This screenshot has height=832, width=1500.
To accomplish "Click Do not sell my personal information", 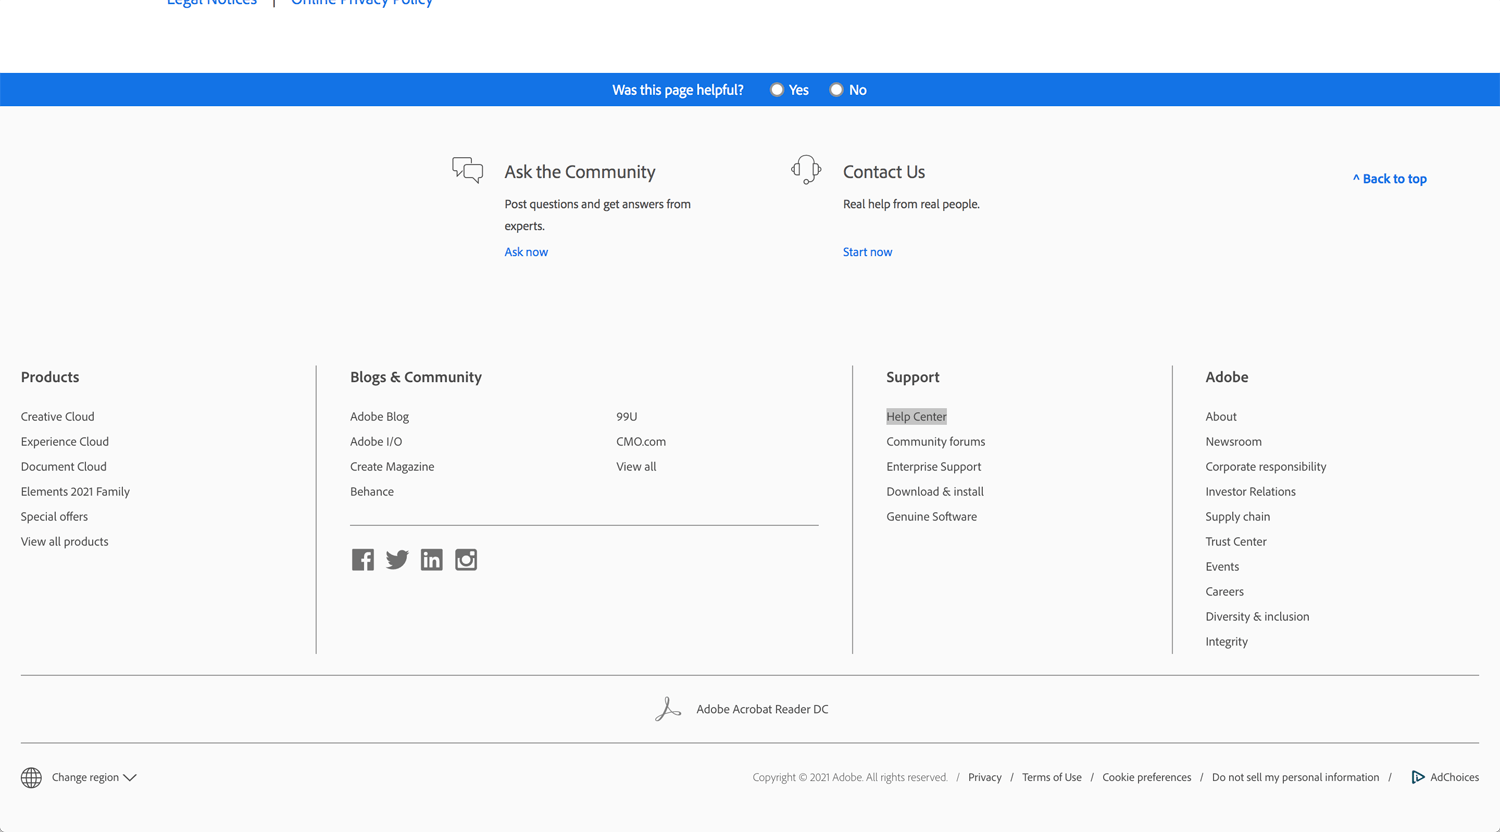I will pos(1296,778).
